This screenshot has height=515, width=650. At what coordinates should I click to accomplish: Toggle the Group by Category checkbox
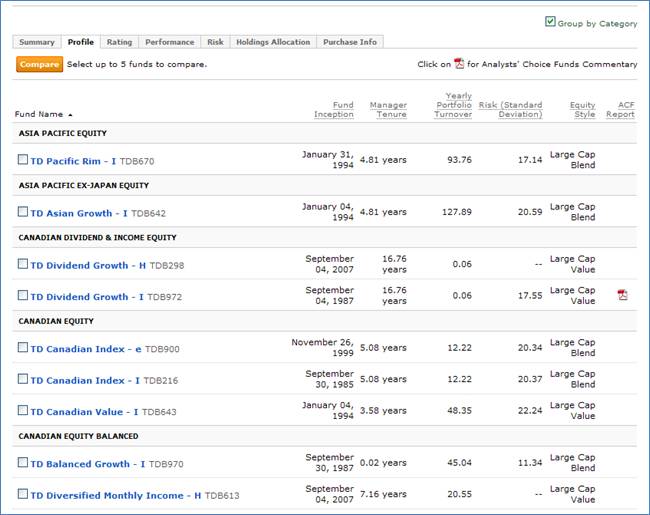[x=550, y=22]
